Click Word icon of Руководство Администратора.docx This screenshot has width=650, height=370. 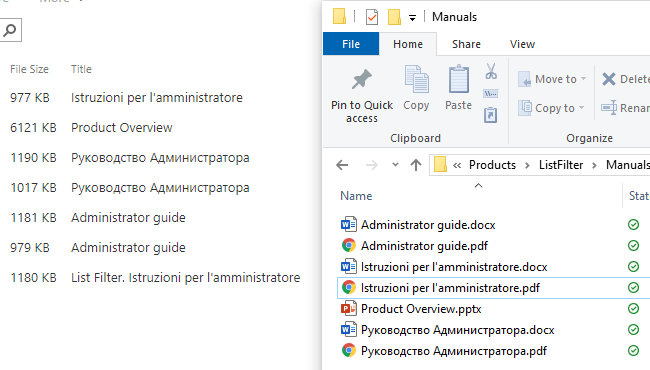tap(349, 330)
